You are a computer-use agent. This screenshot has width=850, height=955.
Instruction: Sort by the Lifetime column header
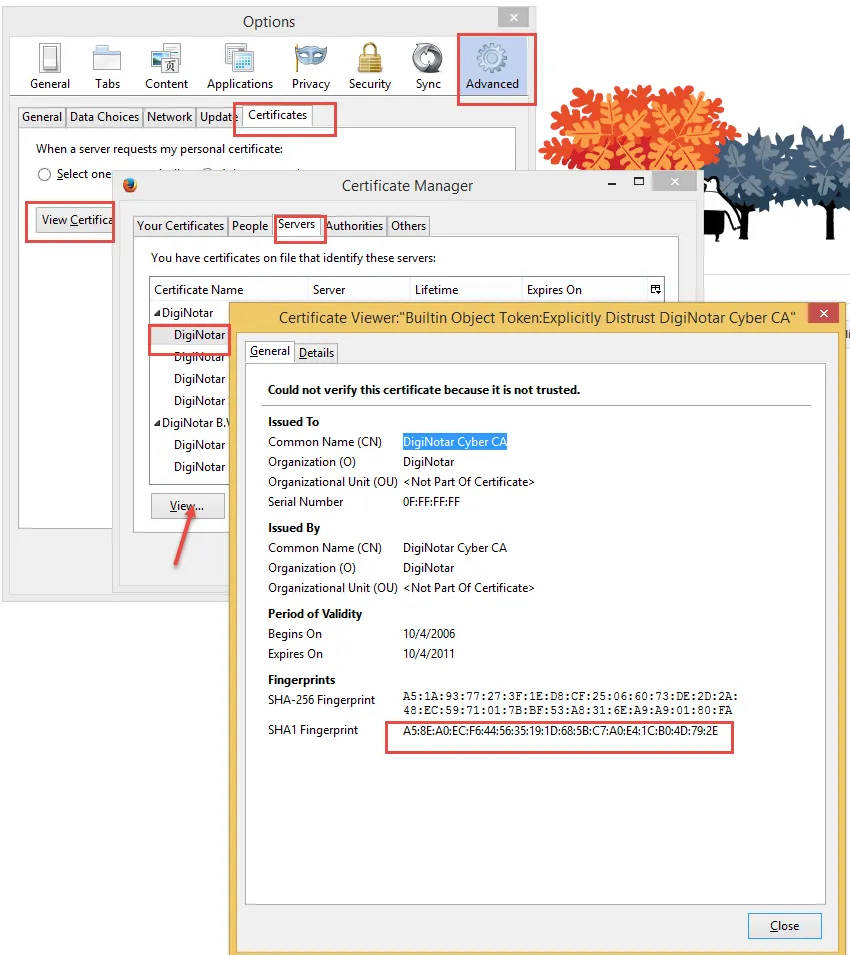point(467,290)
